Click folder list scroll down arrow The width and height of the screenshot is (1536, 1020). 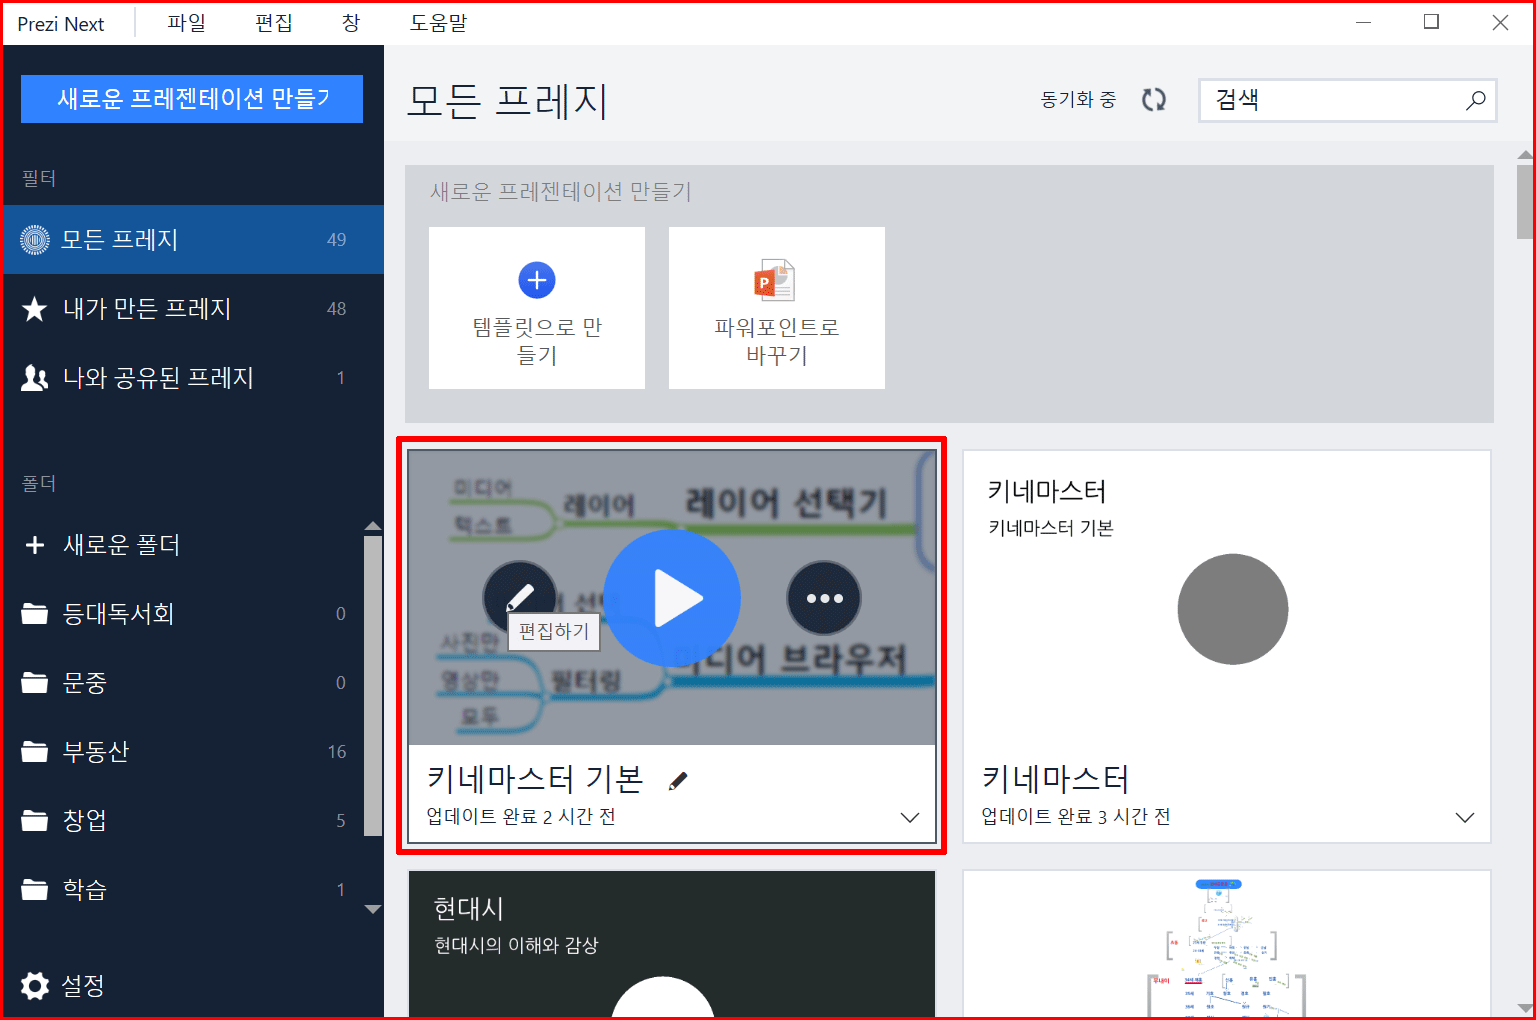(373, 909)
